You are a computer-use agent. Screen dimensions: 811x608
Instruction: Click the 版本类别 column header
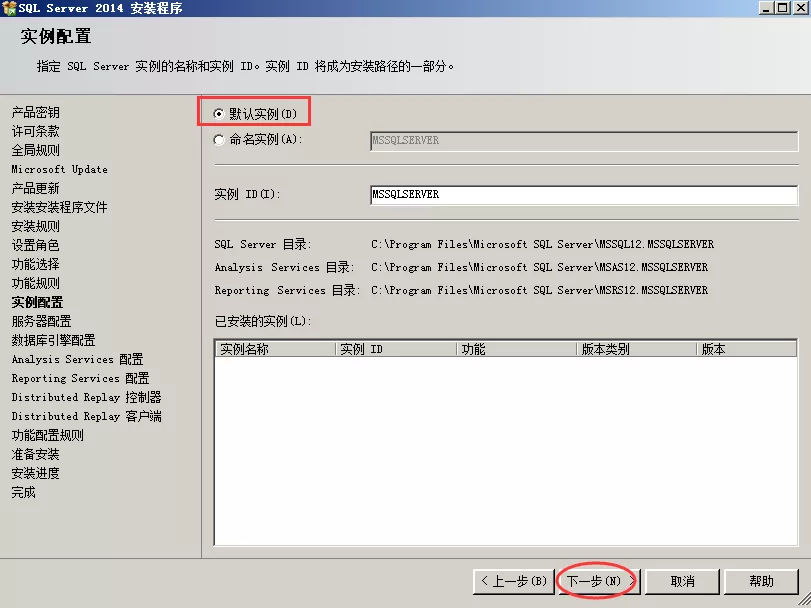(x=636, y=349)
